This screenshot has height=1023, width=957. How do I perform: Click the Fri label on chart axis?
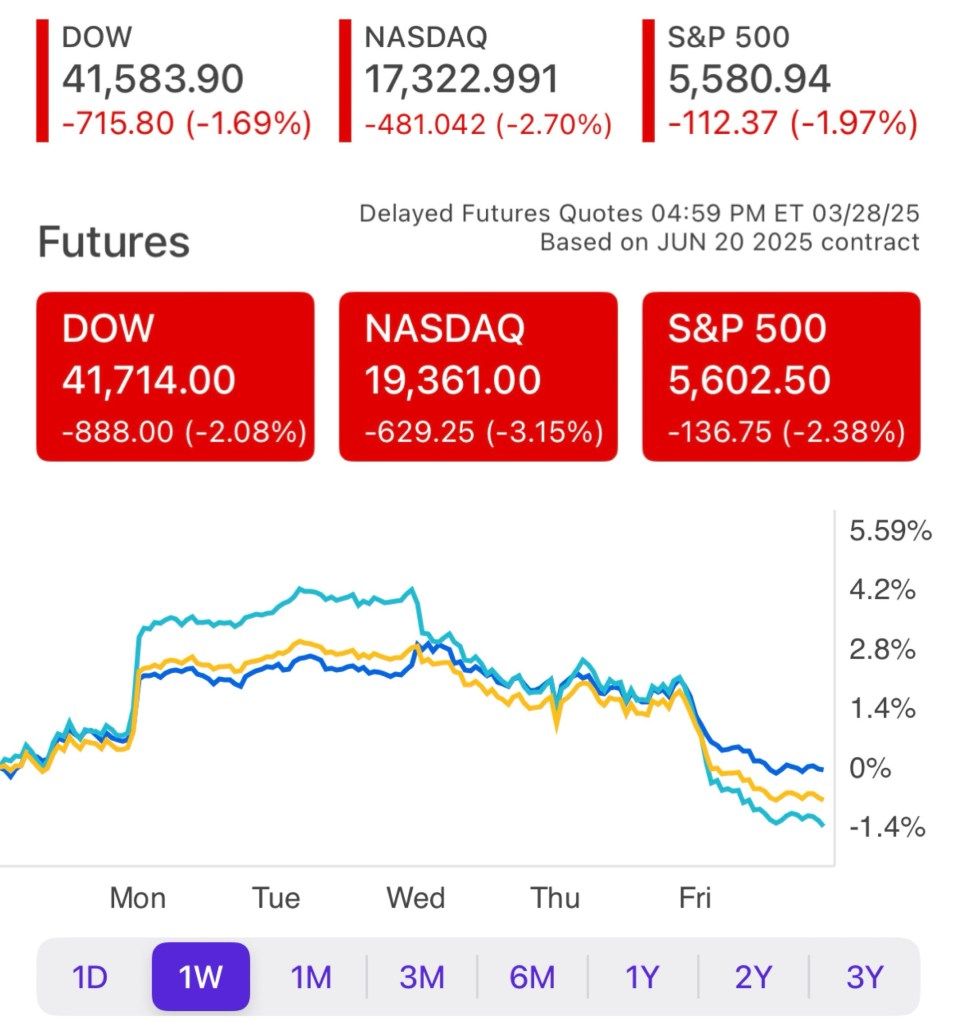[x=695, y=898]
